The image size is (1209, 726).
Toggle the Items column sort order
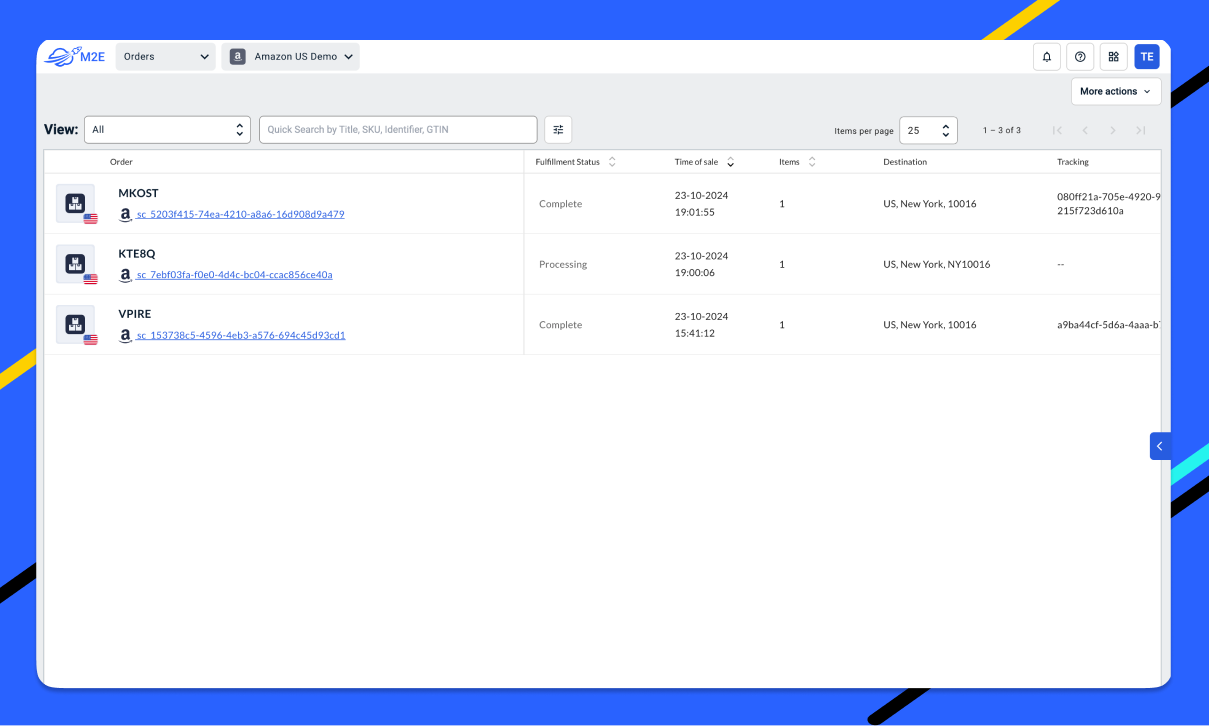click(811, 161)
